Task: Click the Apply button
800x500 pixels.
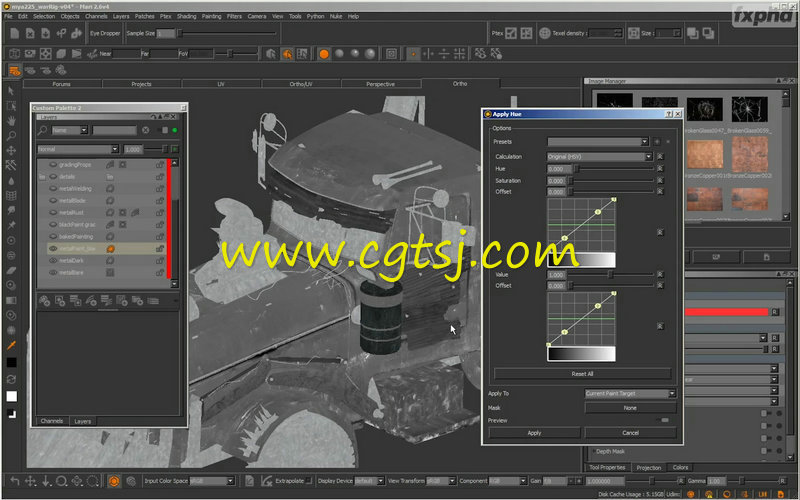Action: point(534,433)
